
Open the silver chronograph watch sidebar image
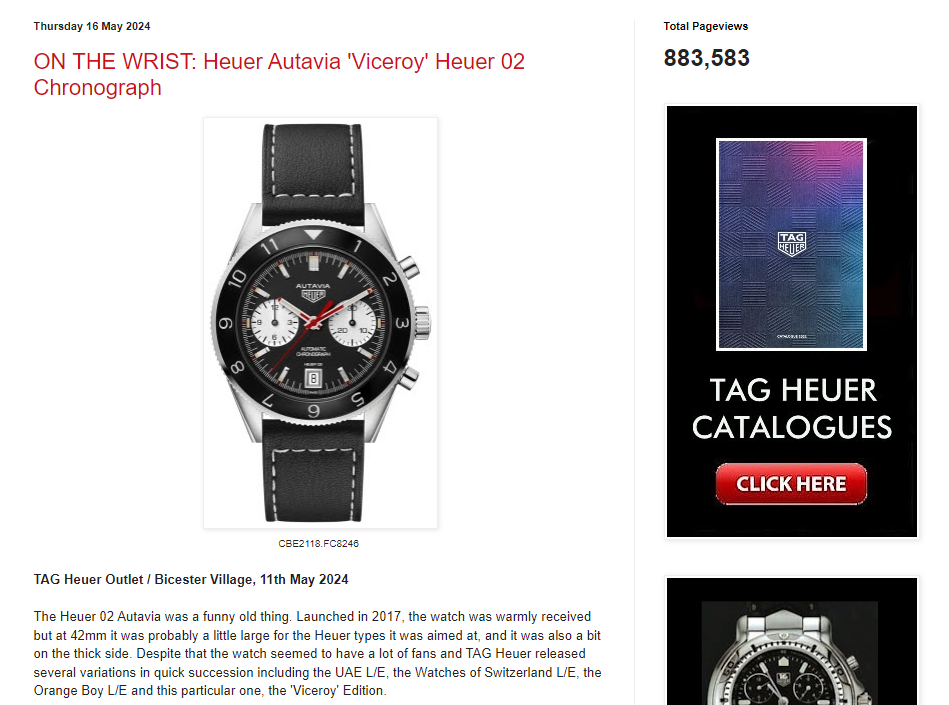[x=792, y=641]
